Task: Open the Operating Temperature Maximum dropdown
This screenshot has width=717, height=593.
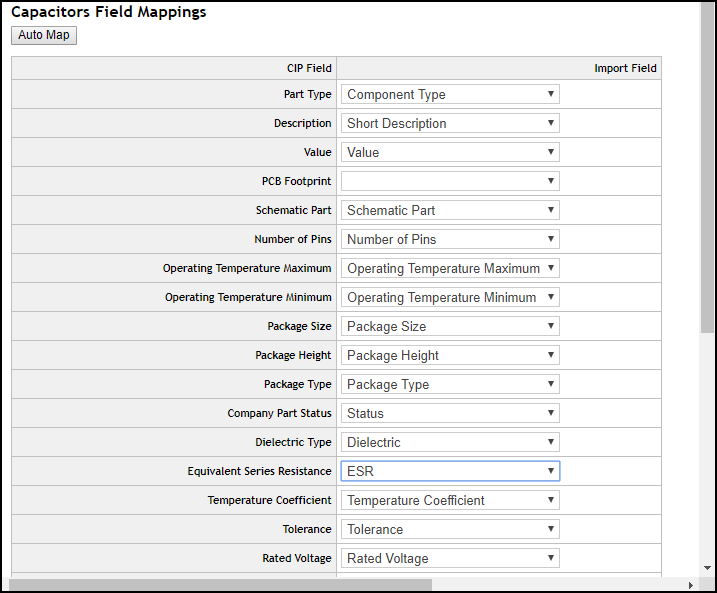Action: (450, 268)
